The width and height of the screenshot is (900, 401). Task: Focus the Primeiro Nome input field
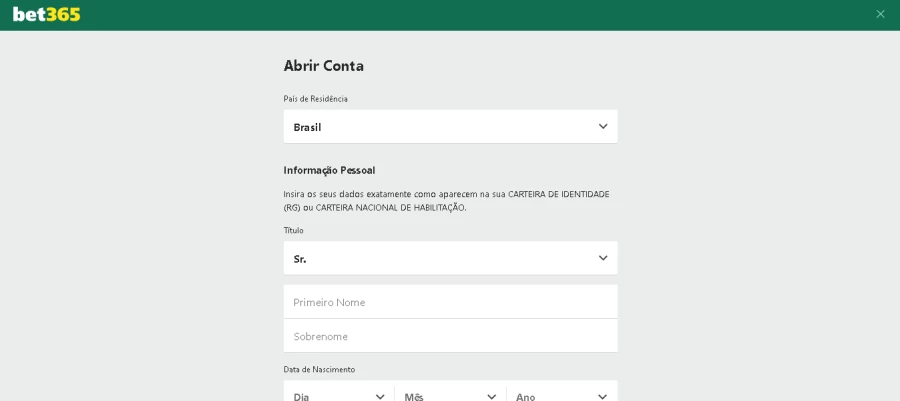pos(450,302)
